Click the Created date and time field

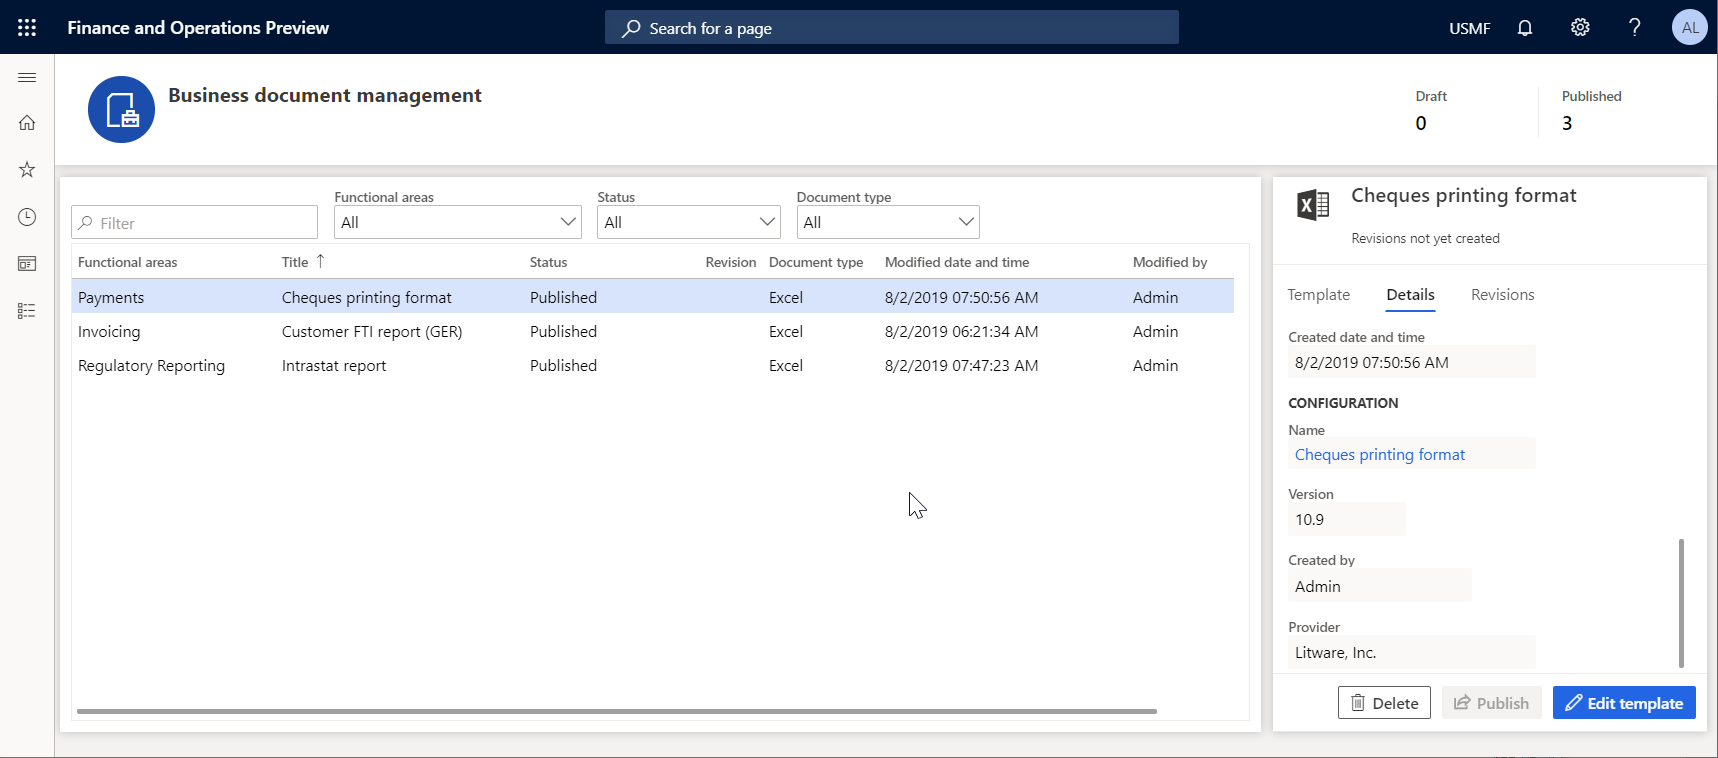click(1411, 362)
